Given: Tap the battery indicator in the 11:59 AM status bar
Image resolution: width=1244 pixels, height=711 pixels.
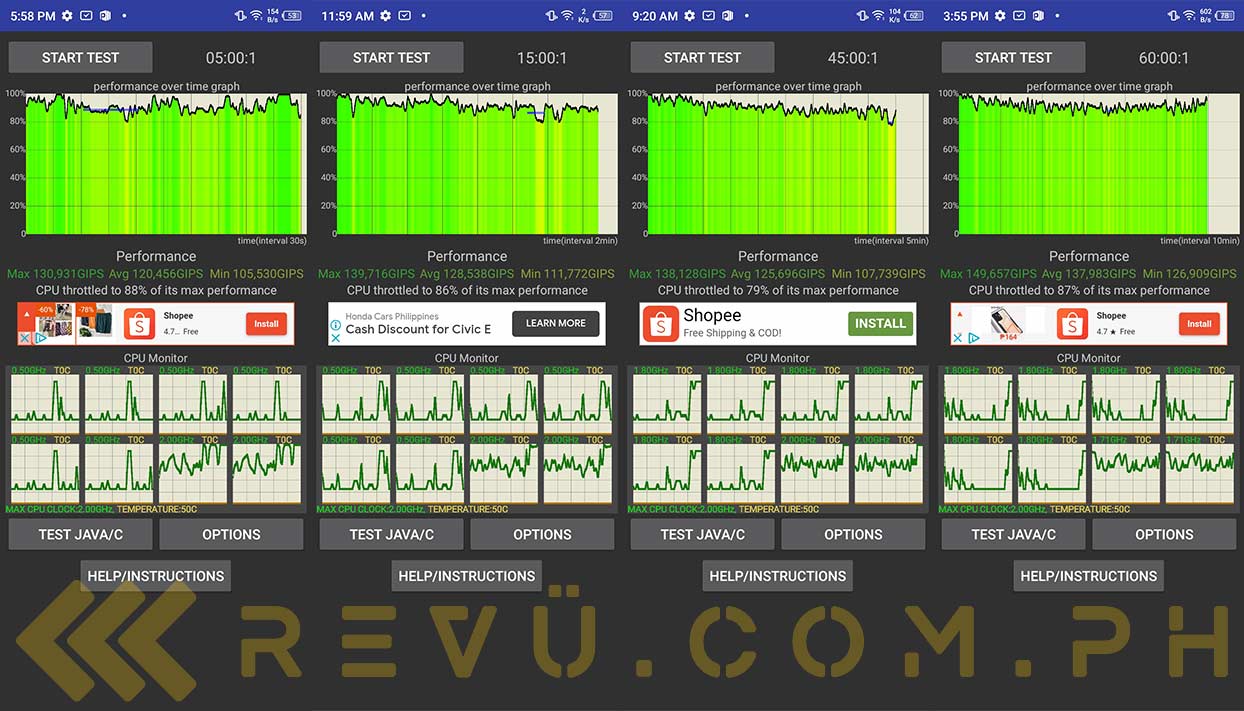Looking at the screenshot, I should [604, 16].
